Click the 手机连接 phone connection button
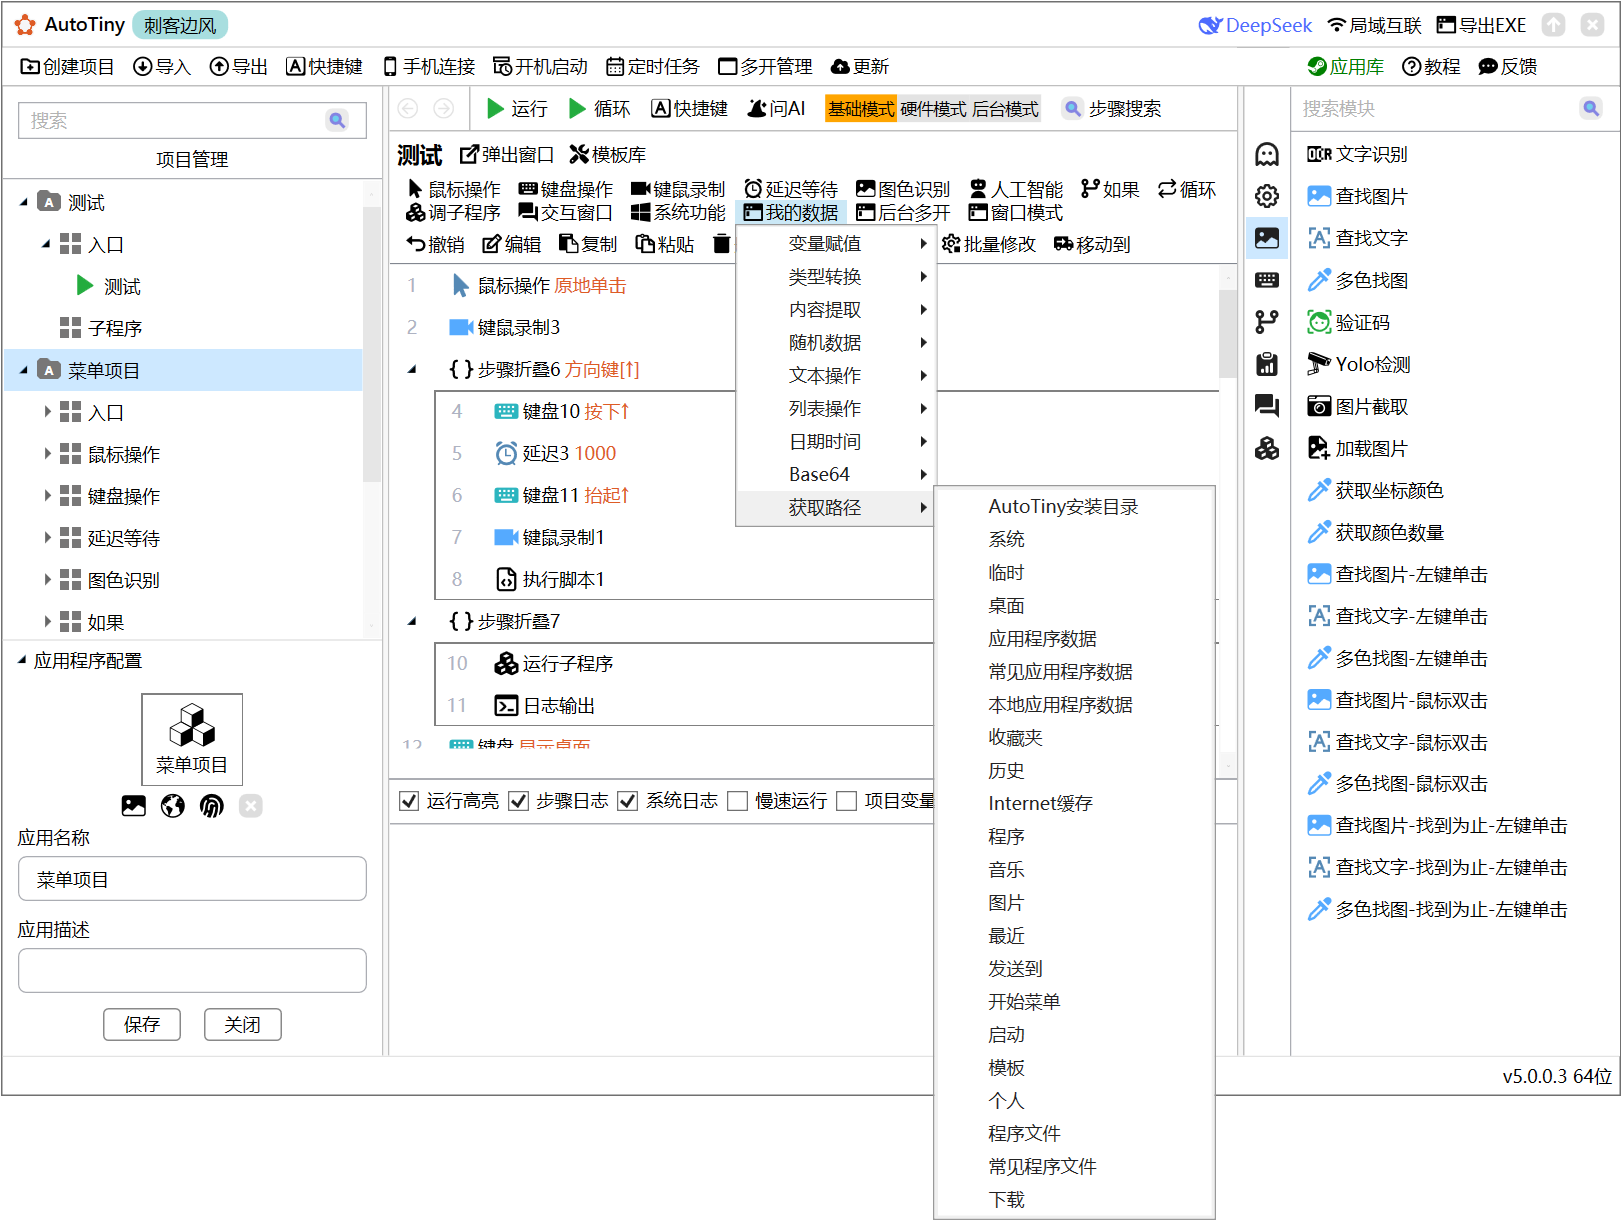Viewport: 1622px width, 1222px height. point(429,67)
